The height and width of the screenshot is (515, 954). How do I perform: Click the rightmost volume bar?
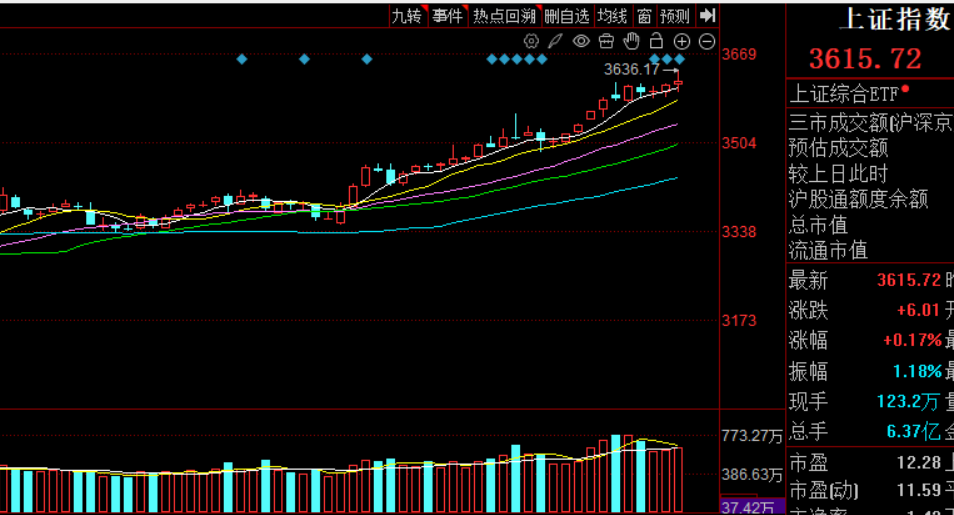tap(678, 480)
